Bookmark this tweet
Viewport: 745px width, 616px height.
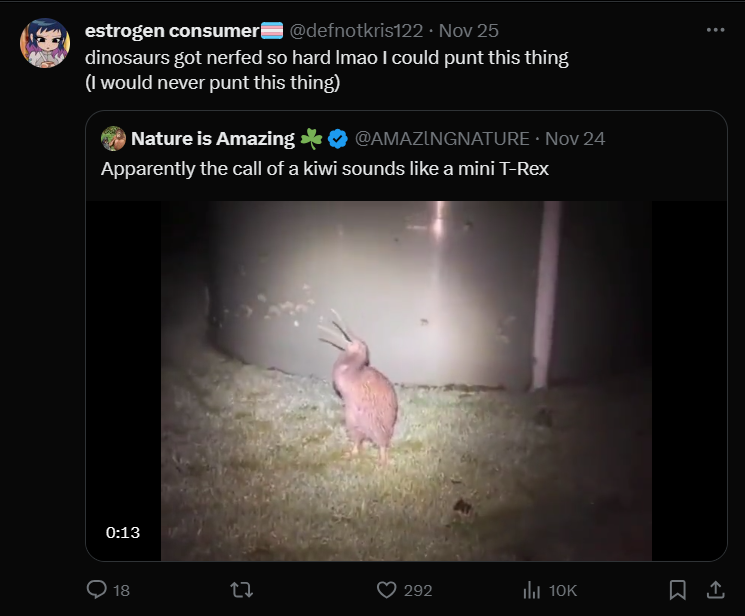tap(677, 590)
